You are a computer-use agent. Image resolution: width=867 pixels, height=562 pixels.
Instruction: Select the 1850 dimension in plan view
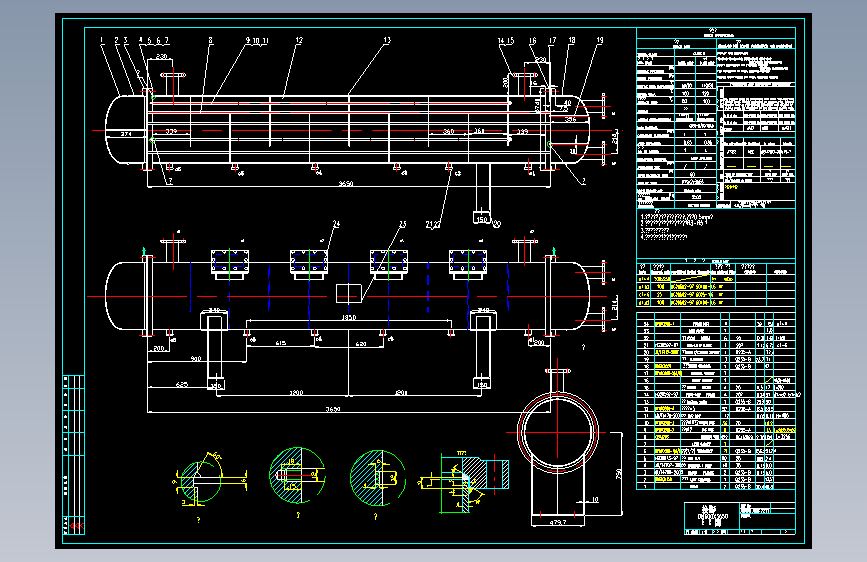349,318
